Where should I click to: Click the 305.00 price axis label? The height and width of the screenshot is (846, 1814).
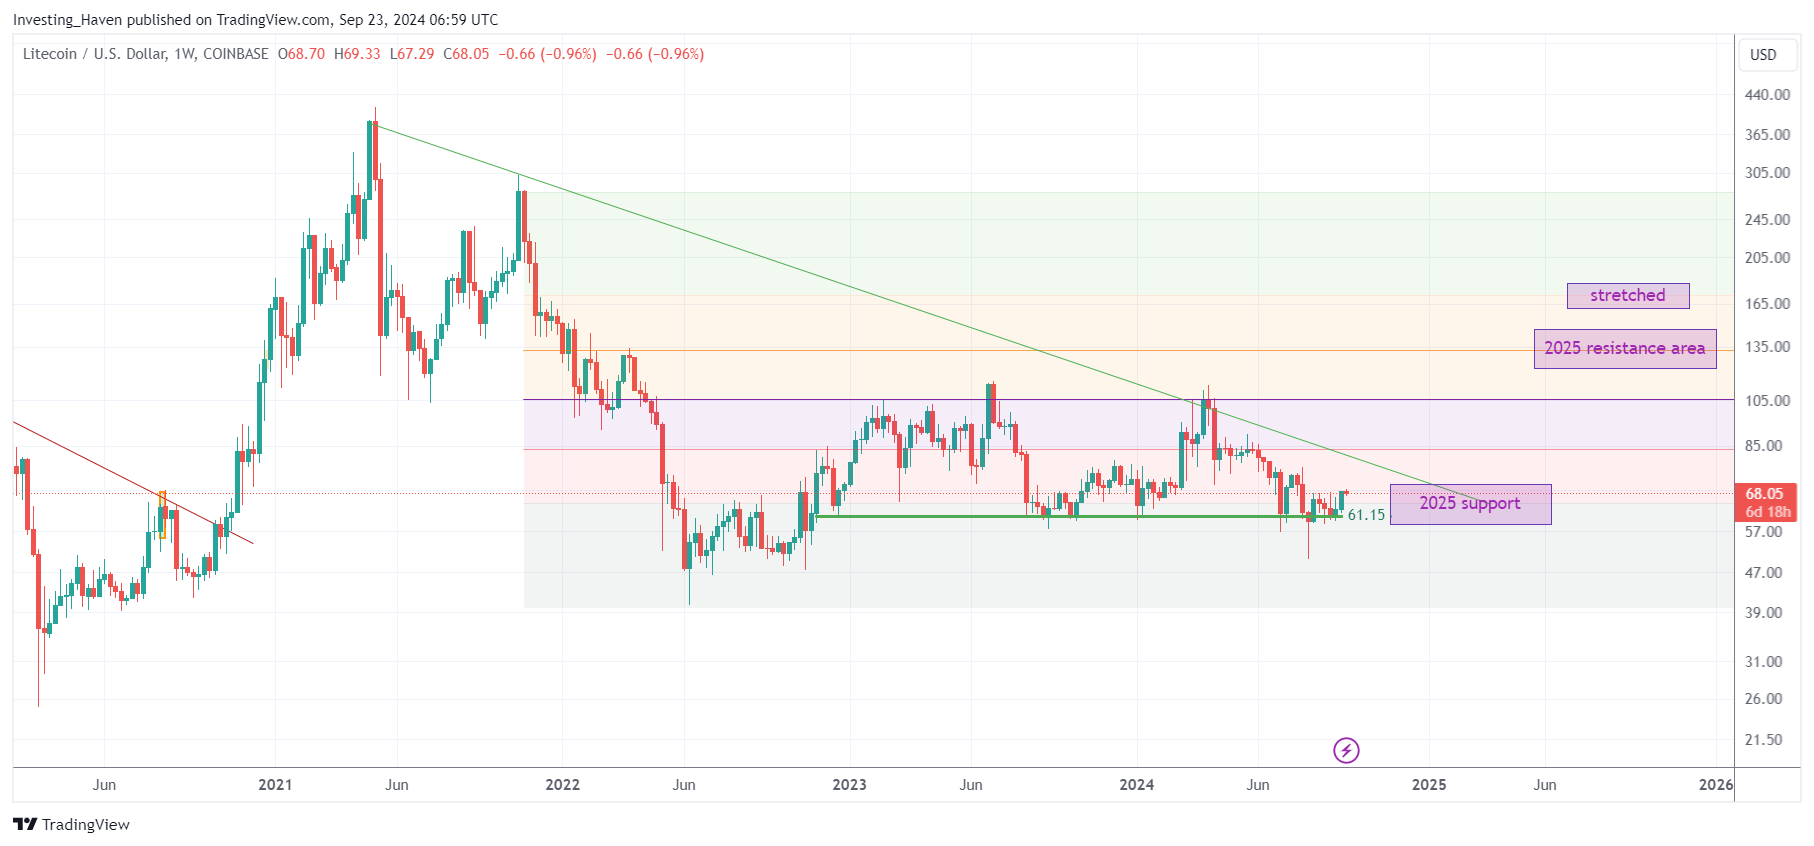pos(1767,173)
